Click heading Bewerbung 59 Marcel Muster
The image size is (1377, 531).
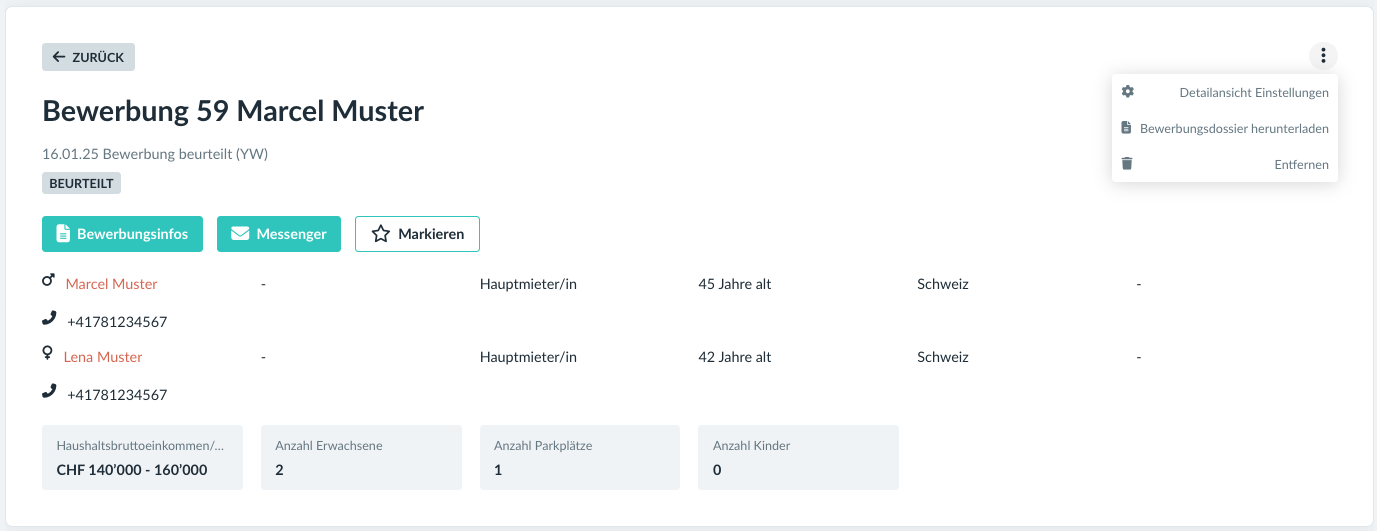[x=233, y=111]
